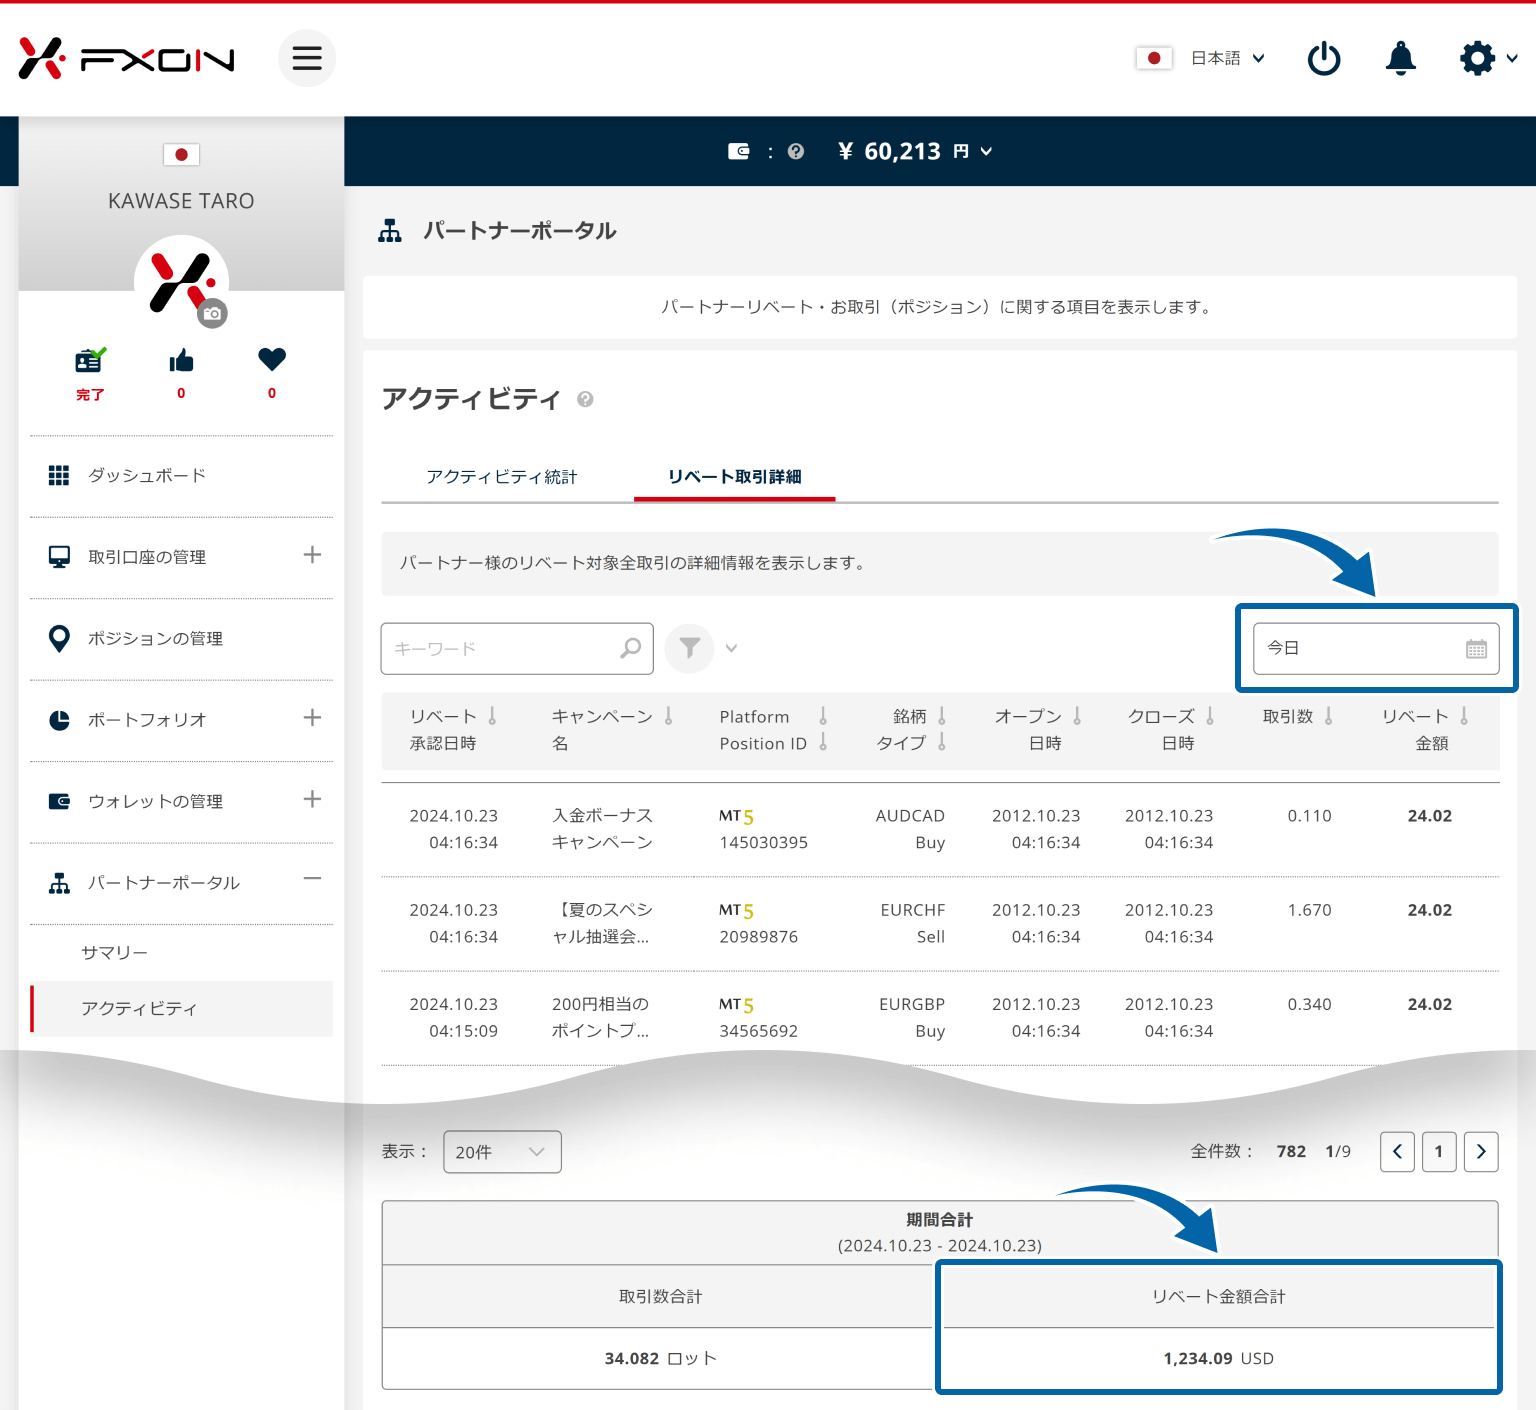
Task: Click the magnifier search icon
Action: (x=630, y=649)
